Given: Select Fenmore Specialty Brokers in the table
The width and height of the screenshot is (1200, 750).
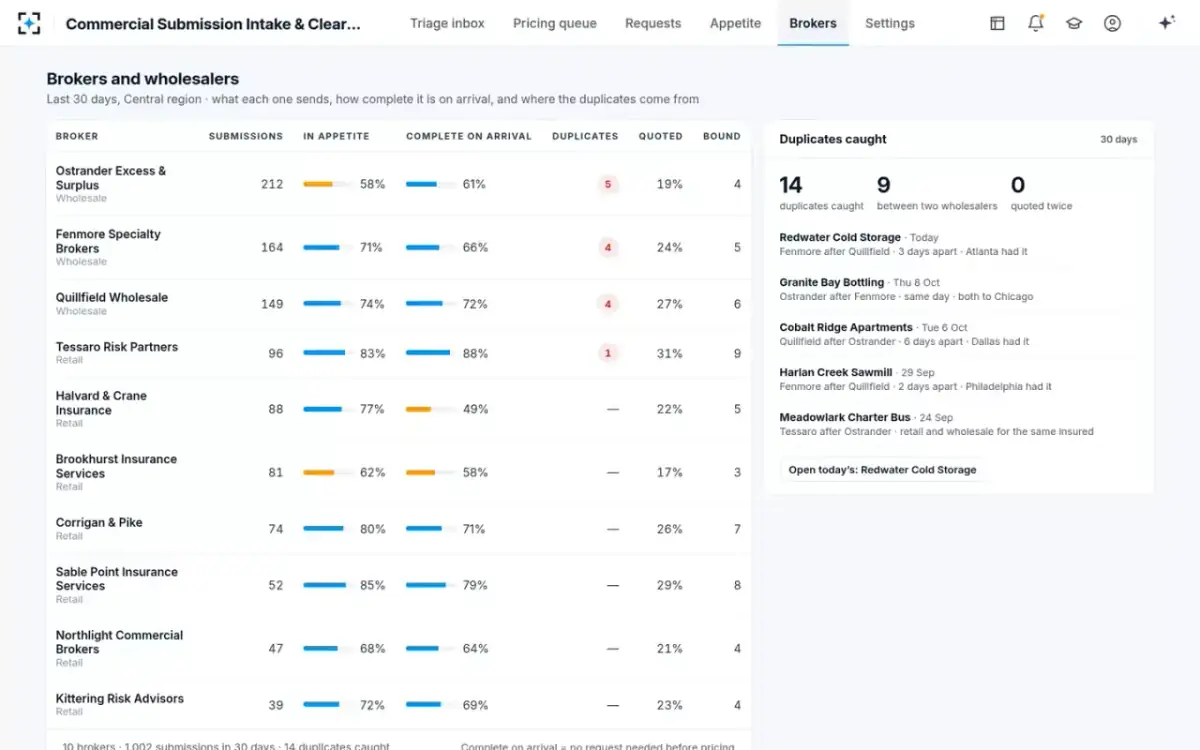Looking at the screenshot, I should click(108, 241).
